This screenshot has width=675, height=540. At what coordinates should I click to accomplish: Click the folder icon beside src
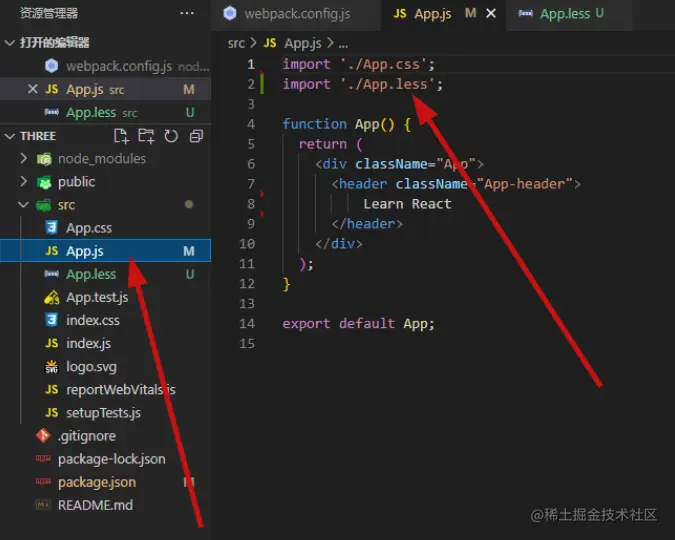click(44, 205)
